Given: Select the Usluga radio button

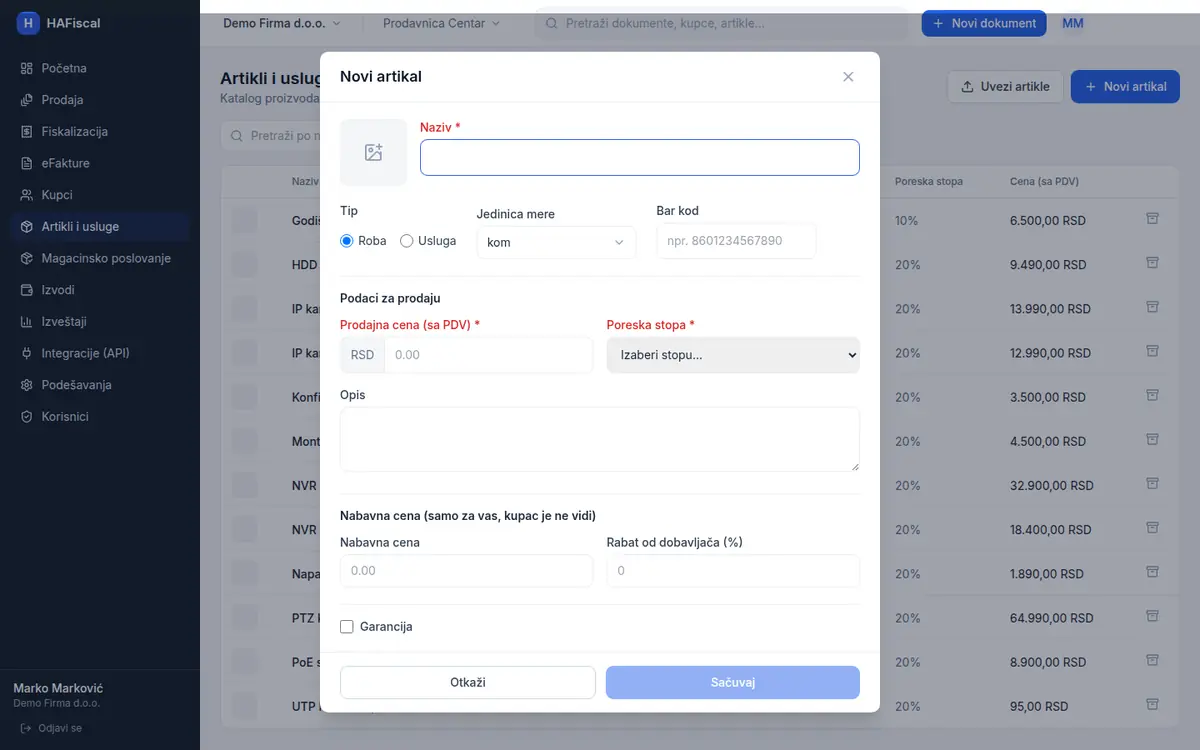Looking at the screenshot, I should pos(407,241).
